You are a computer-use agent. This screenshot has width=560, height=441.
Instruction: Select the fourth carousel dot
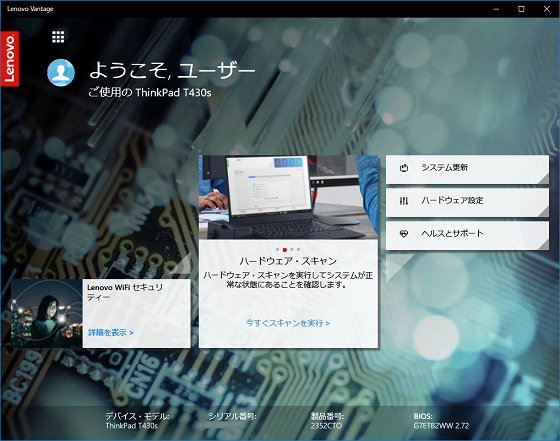click(x=299, y=250)
